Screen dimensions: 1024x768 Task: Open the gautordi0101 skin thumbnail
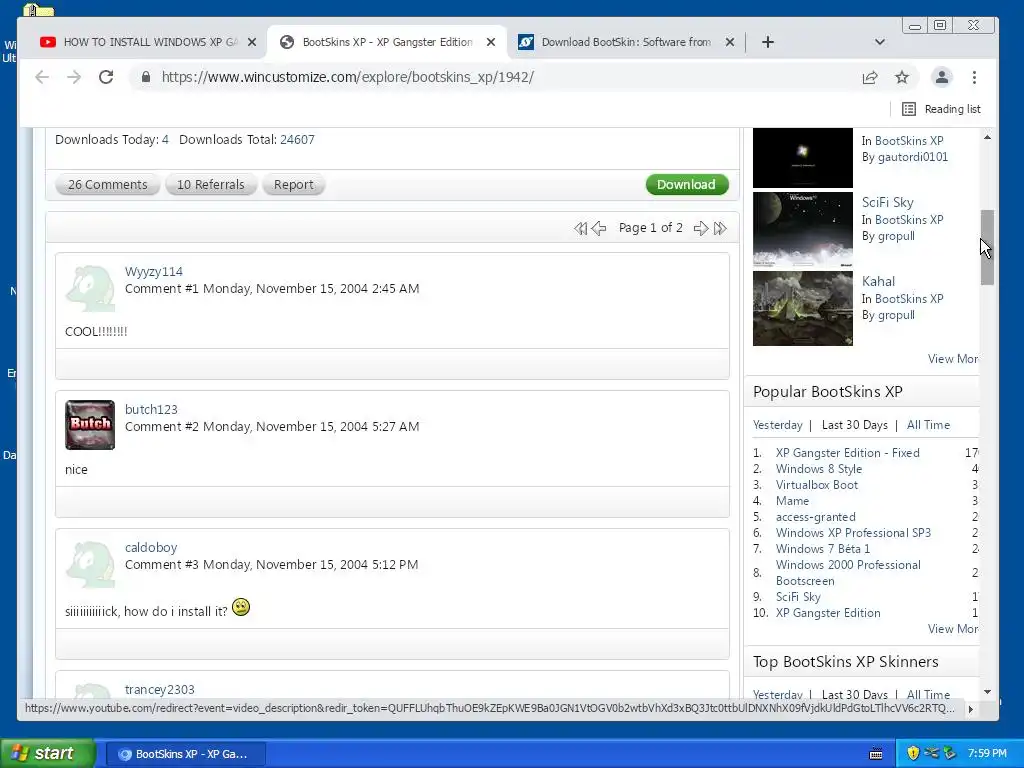[803, 157]
